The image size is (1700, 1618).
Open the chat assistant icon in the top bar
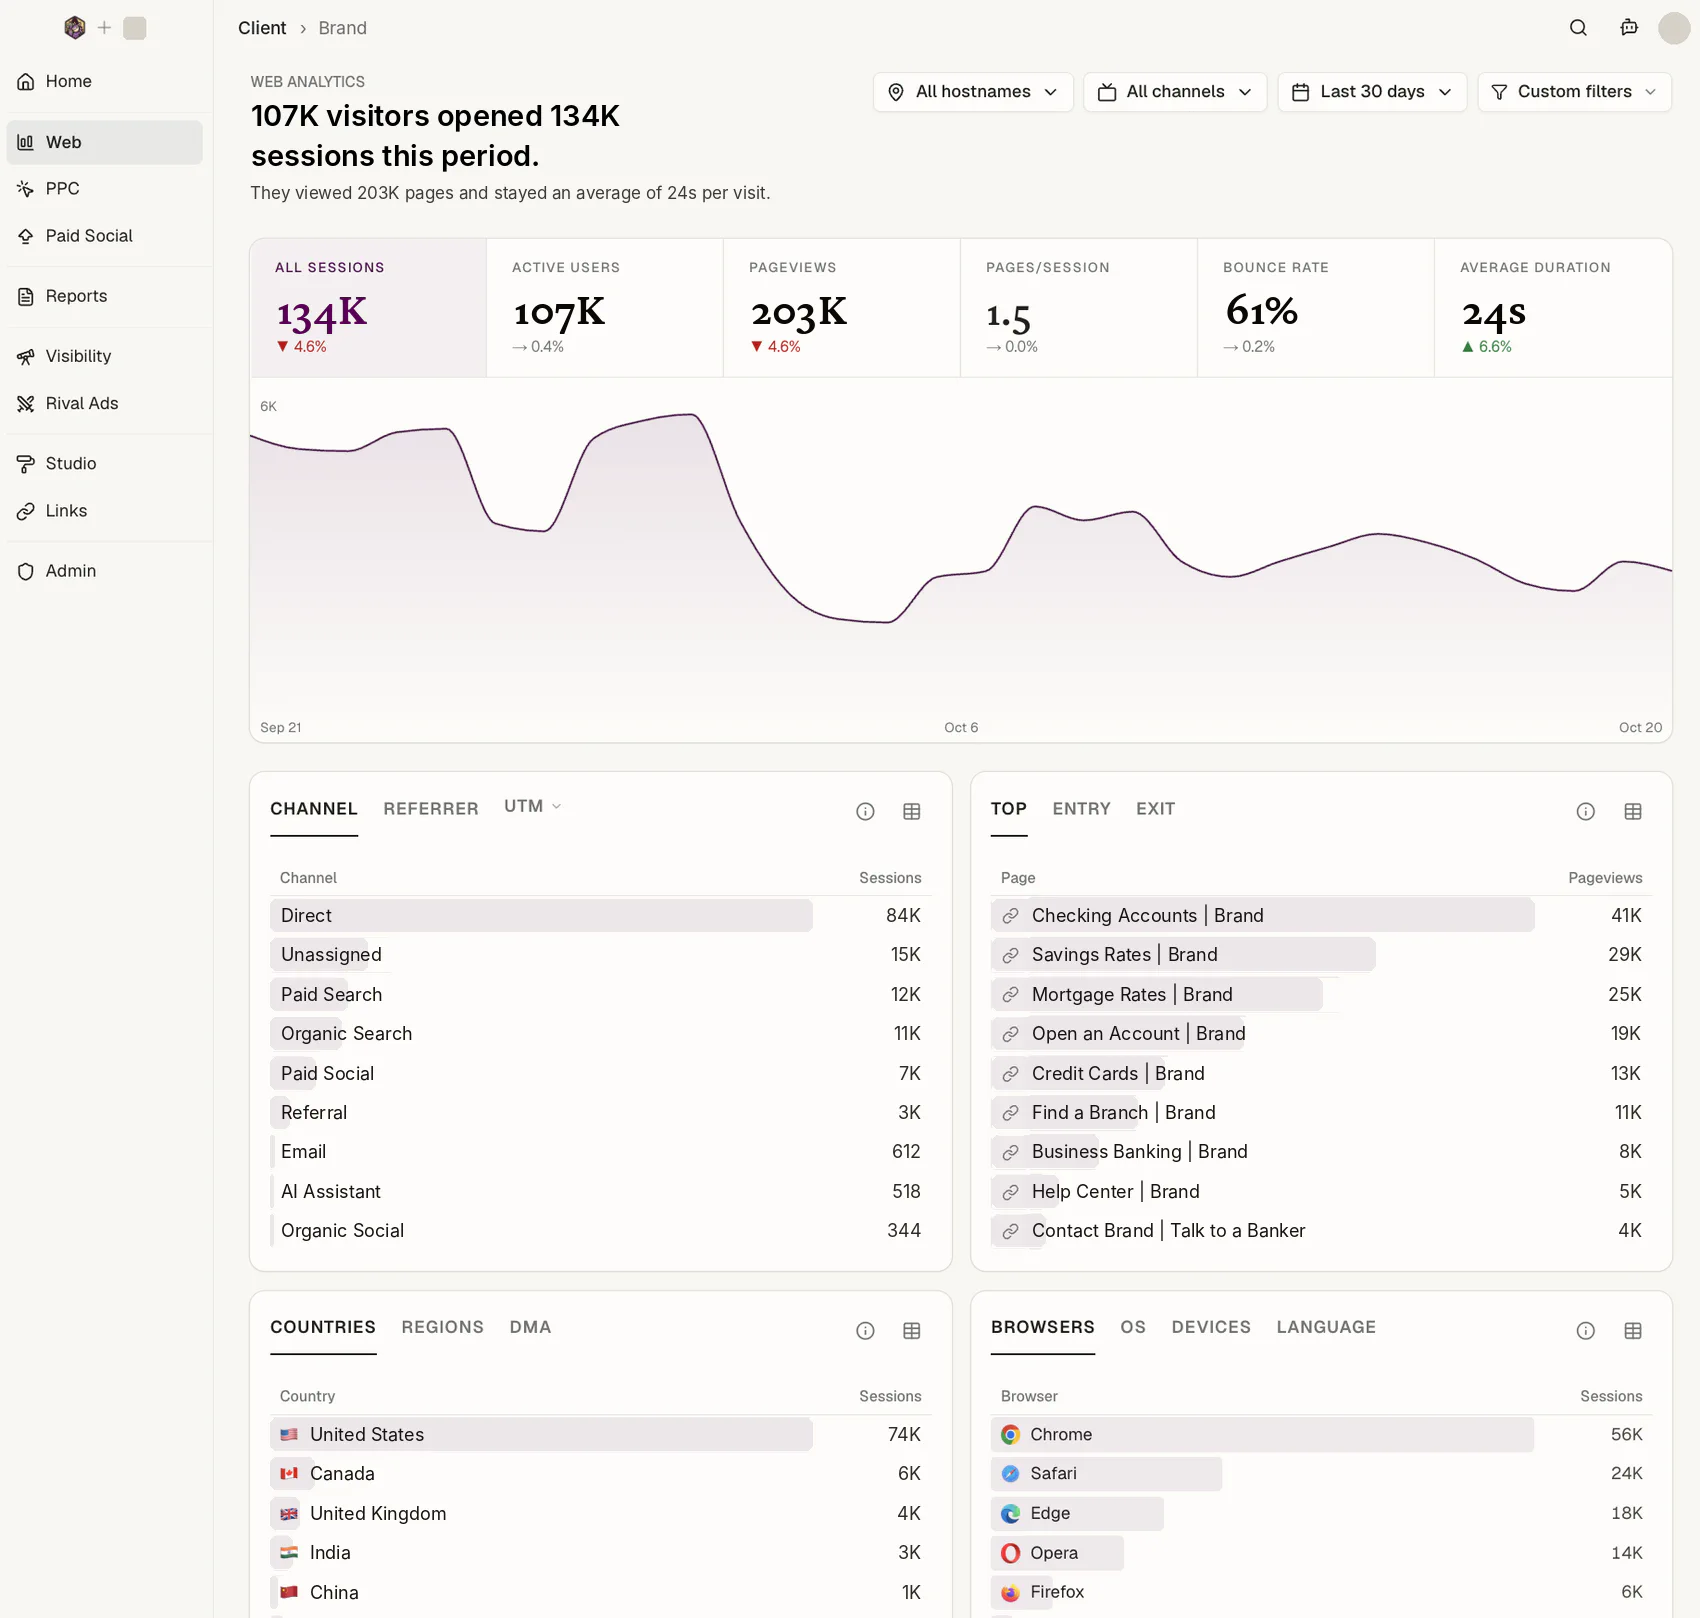[x=1629, y=28]
